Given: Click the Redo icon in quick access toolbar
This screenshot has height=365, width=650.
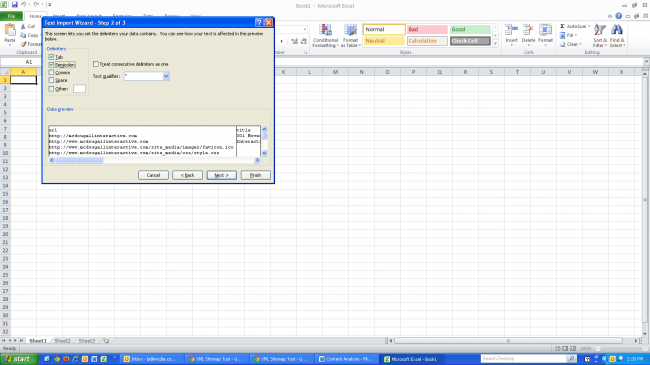Looking at the screenshot, I should (x=36, y=5).
